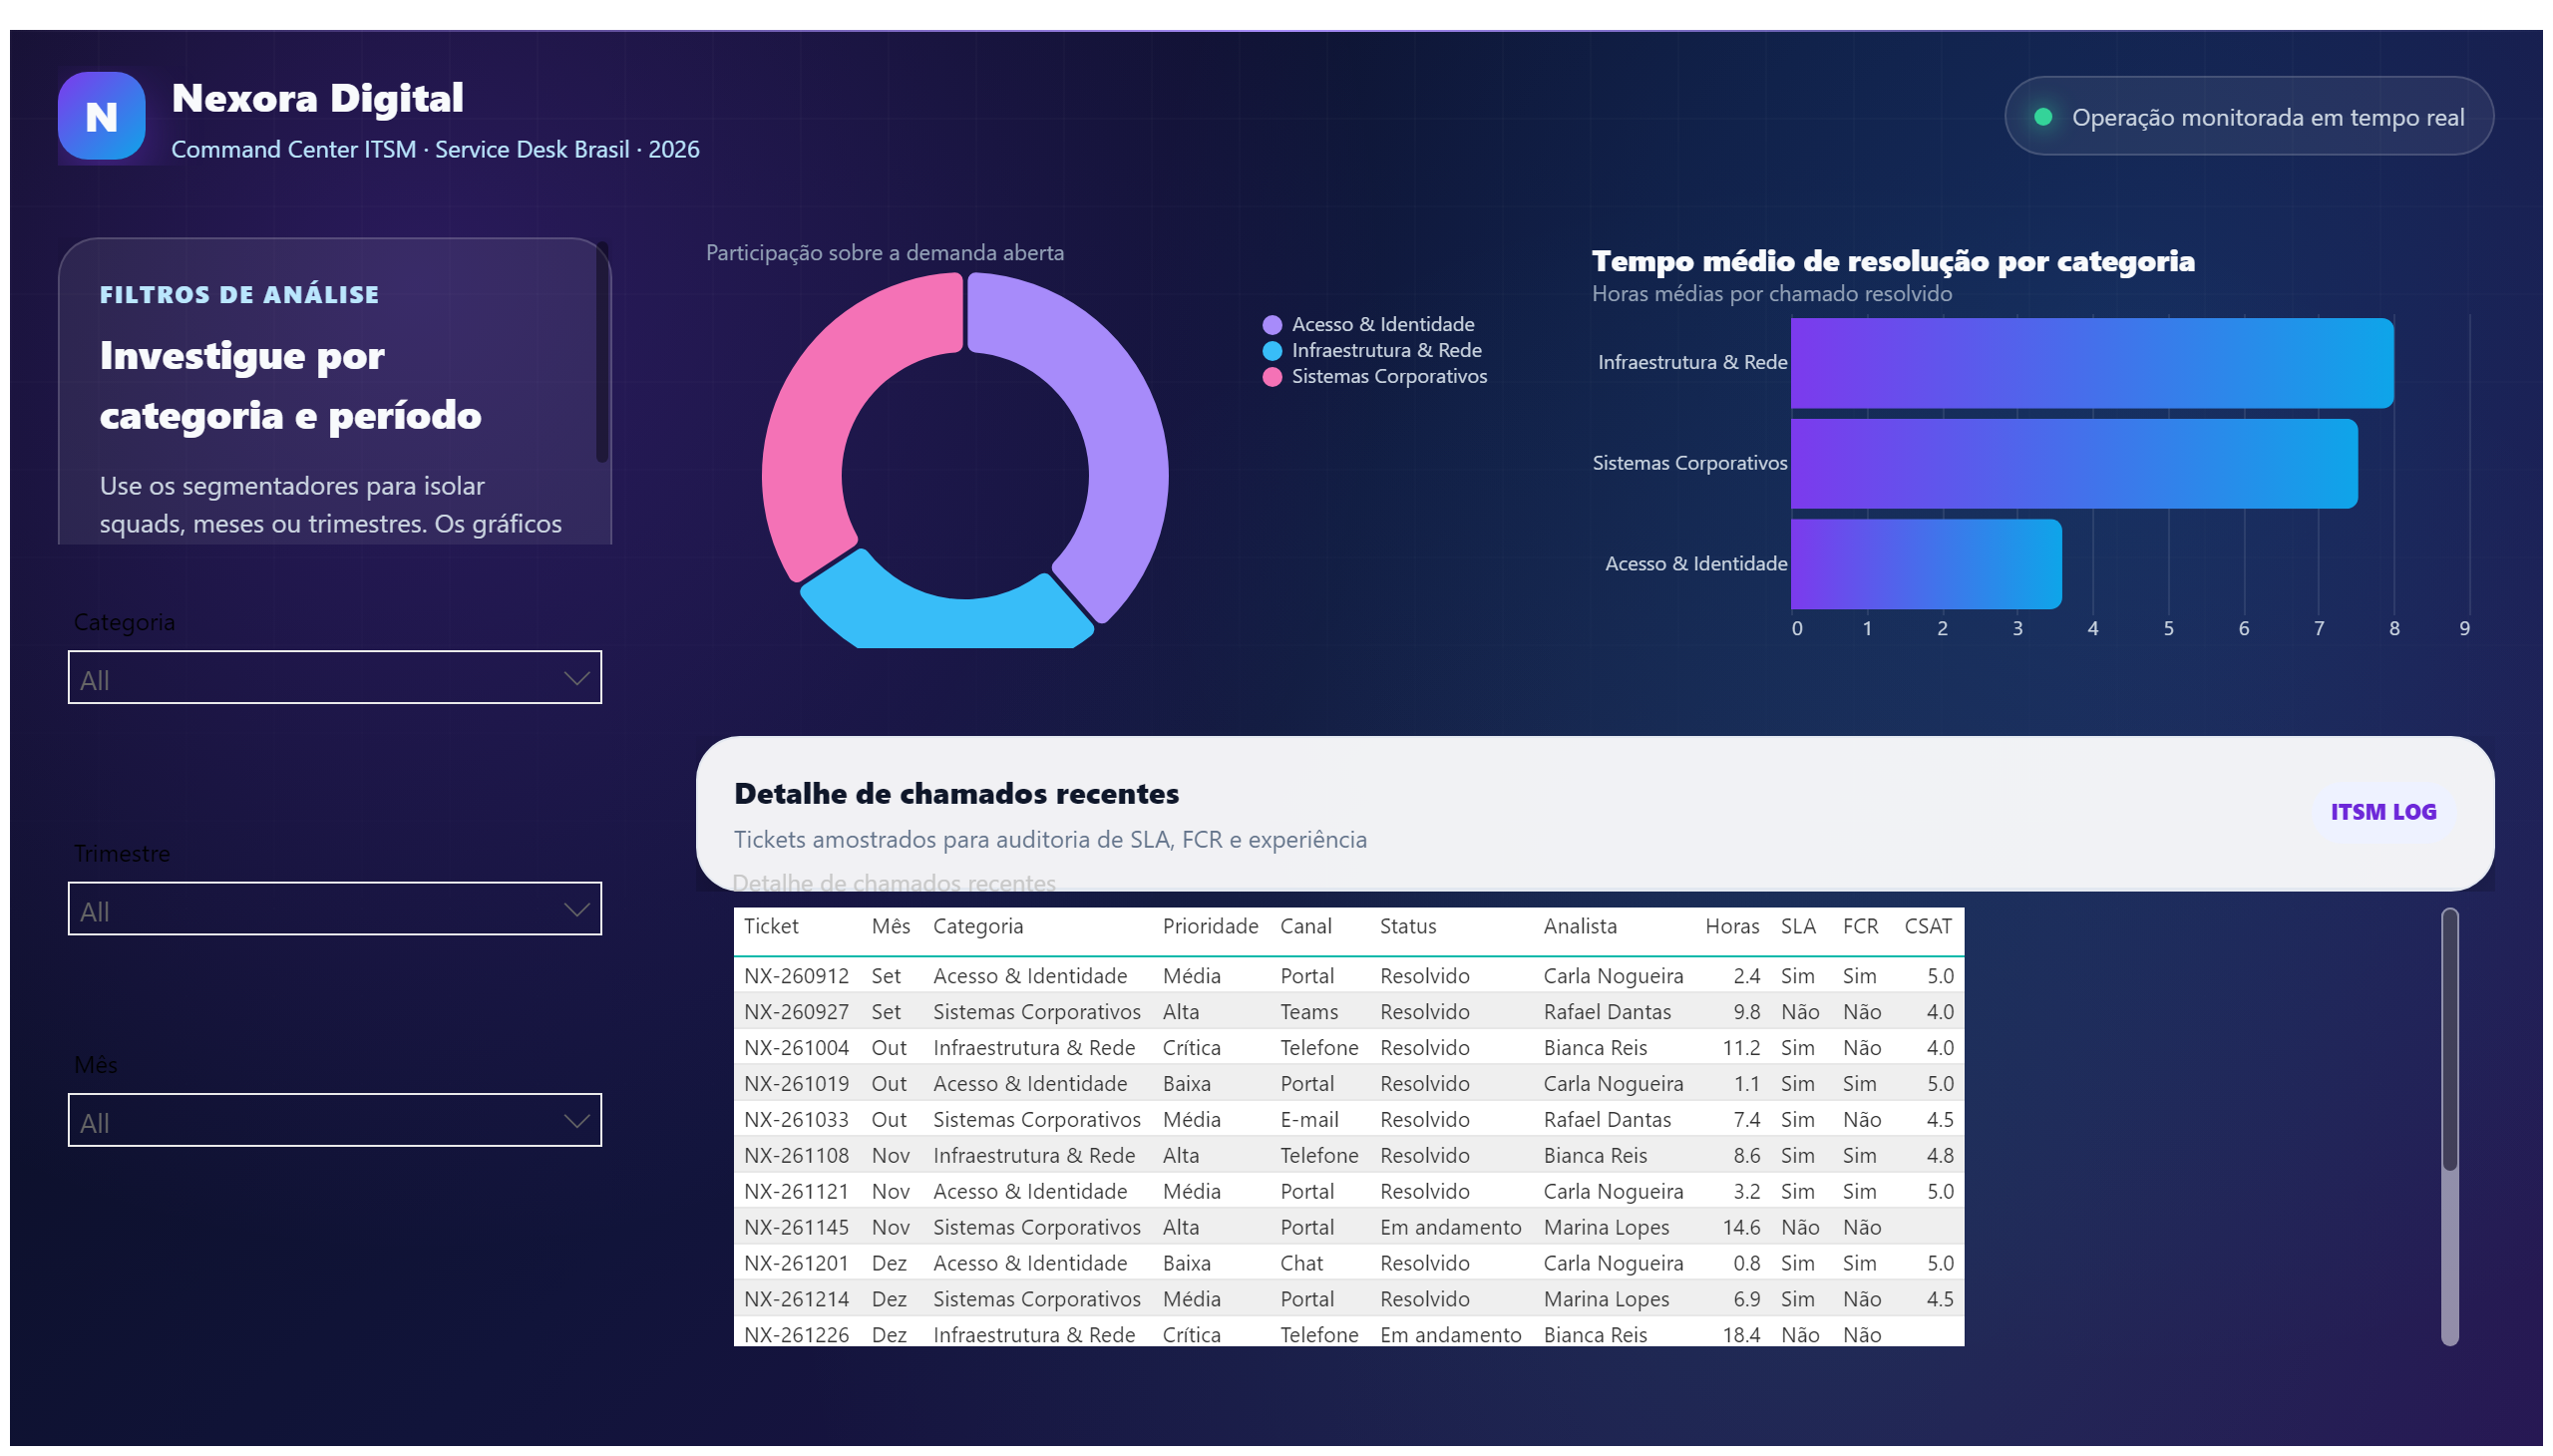Click the 18.4 hours value
Image resolution: width=2553 pixels, height=1456 pixels.
coord(1740,1335)
